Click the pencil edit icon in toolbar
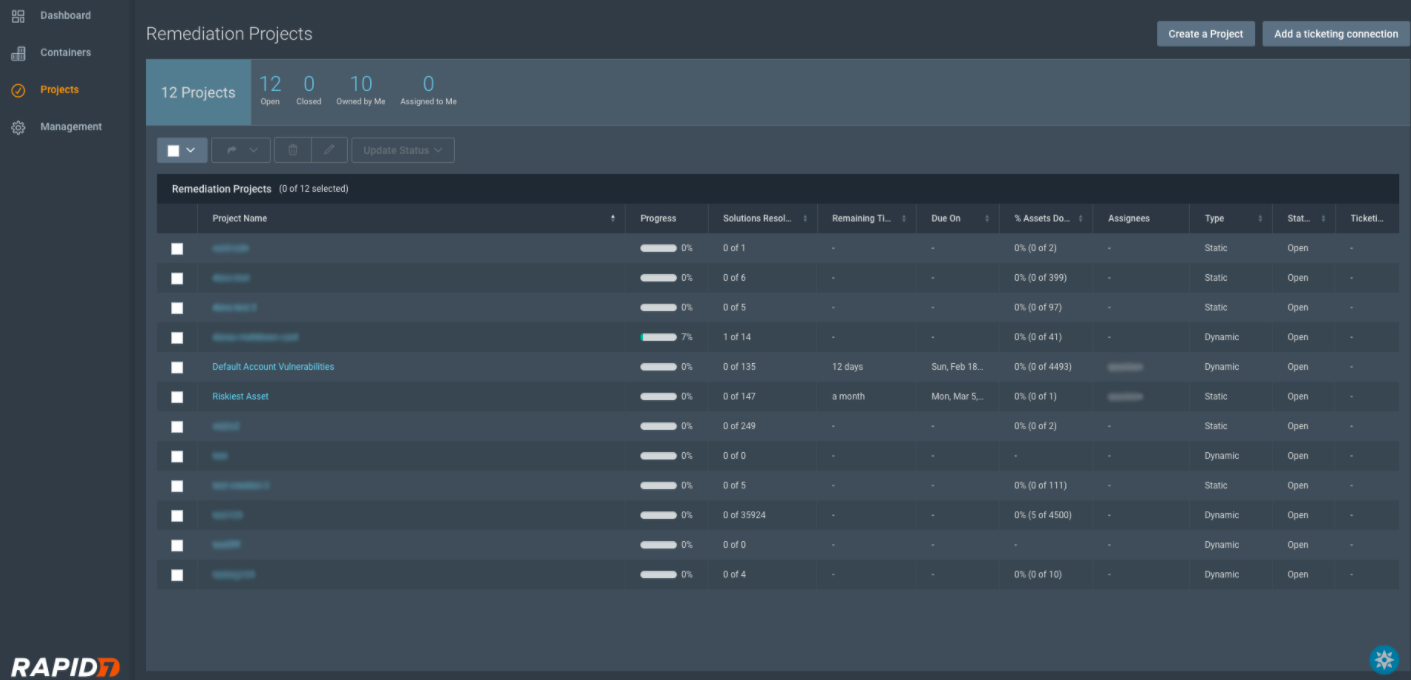1411x680 pixels. tap(329, 150)
